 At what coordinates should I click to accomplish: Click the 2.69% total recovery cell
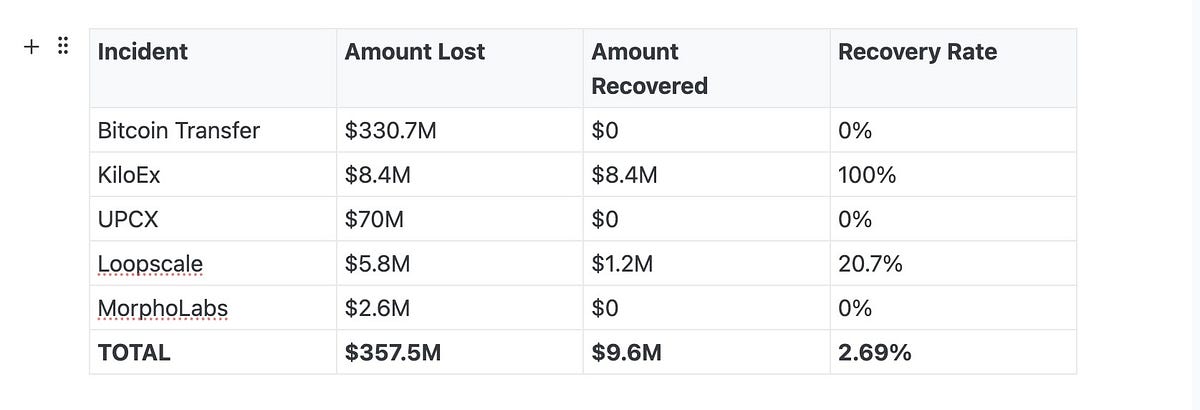tap(953, 353)
